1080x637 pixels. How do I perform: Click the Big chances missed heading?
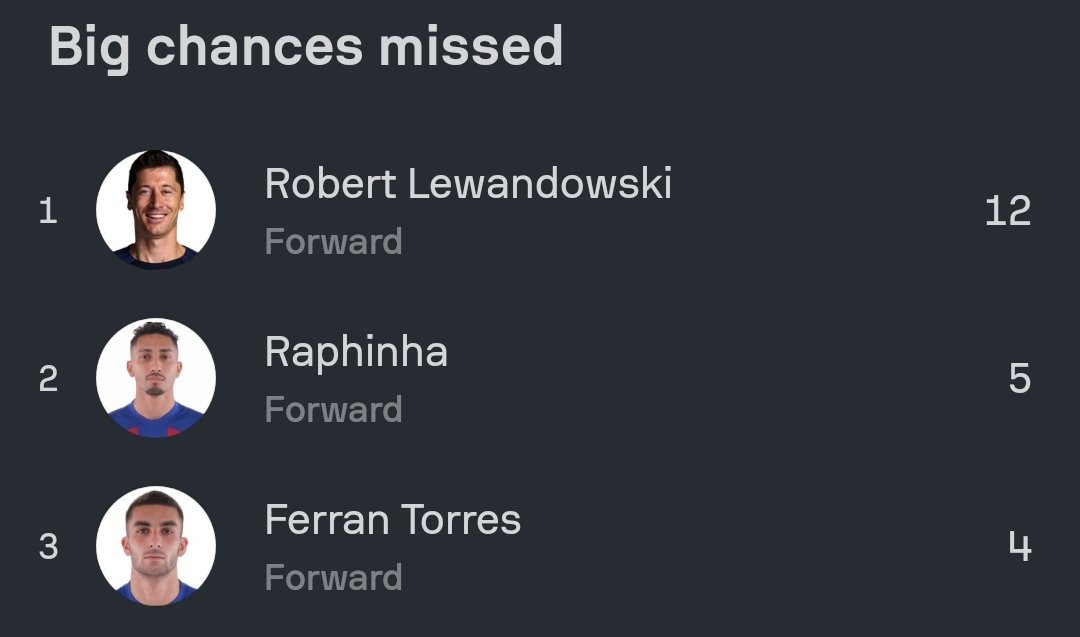tap(306, 46)
